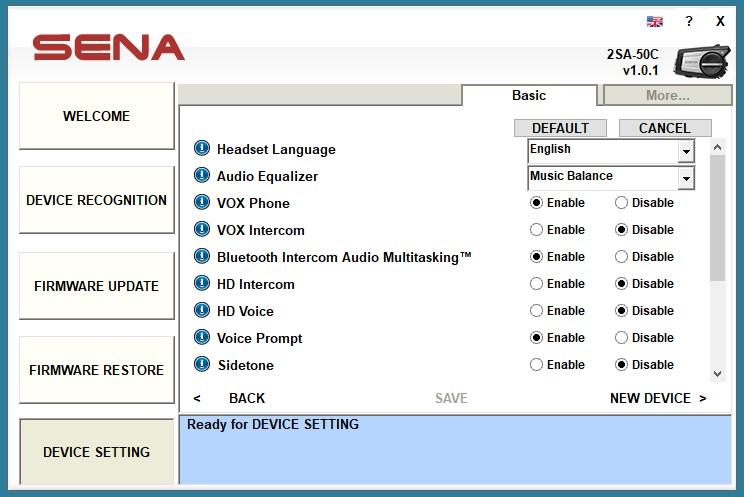Open the Audio Equalizer dropdown
This screenshot has width=744, height=497.
[685, 178]
